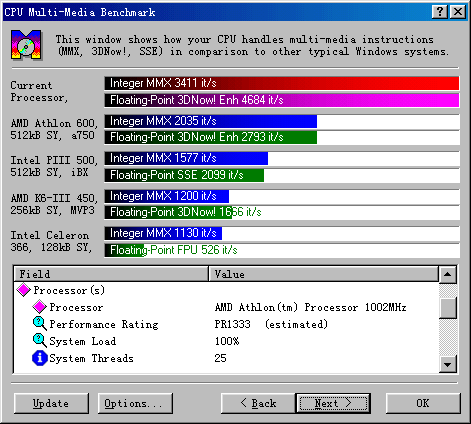Click the AMD K6-III 450 reference label
Screen dimensions: 471x424
54,204
